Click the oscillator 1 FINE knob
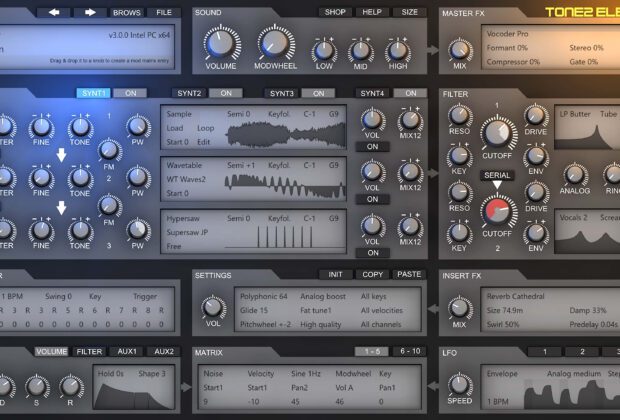620x420 pixels. [x=41, y=127]
